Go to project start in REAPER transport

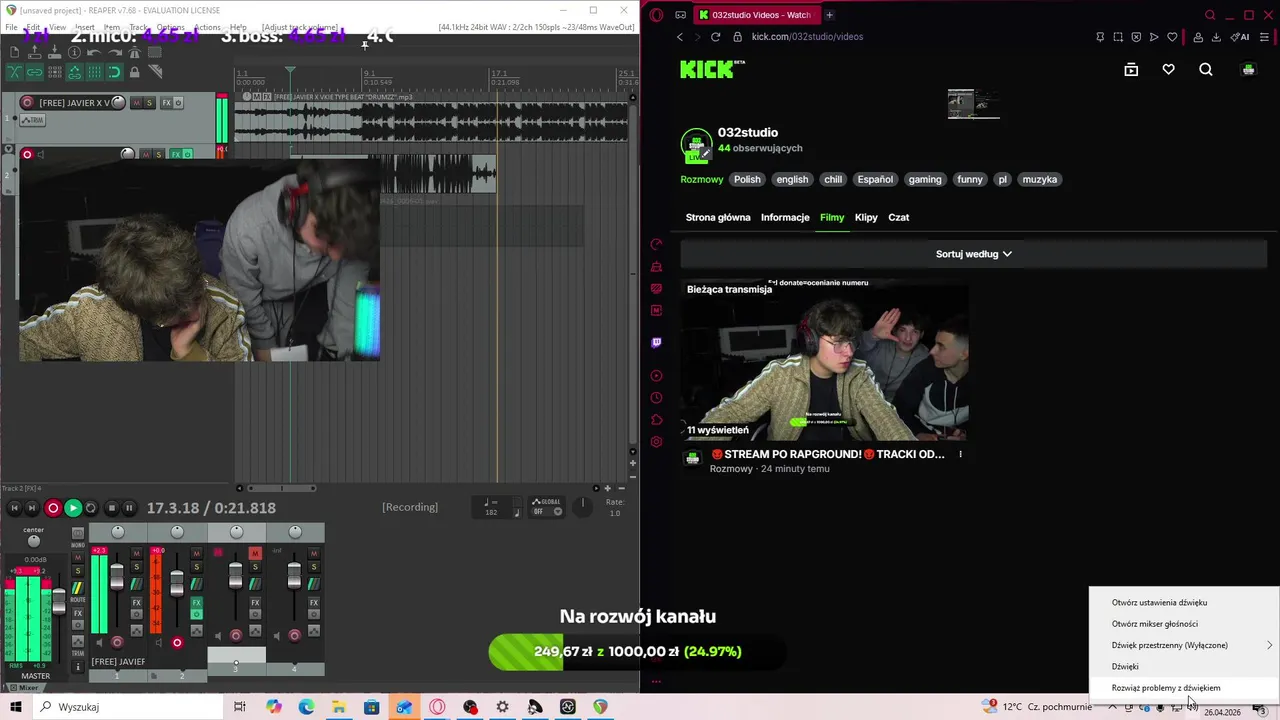(14, 508)
